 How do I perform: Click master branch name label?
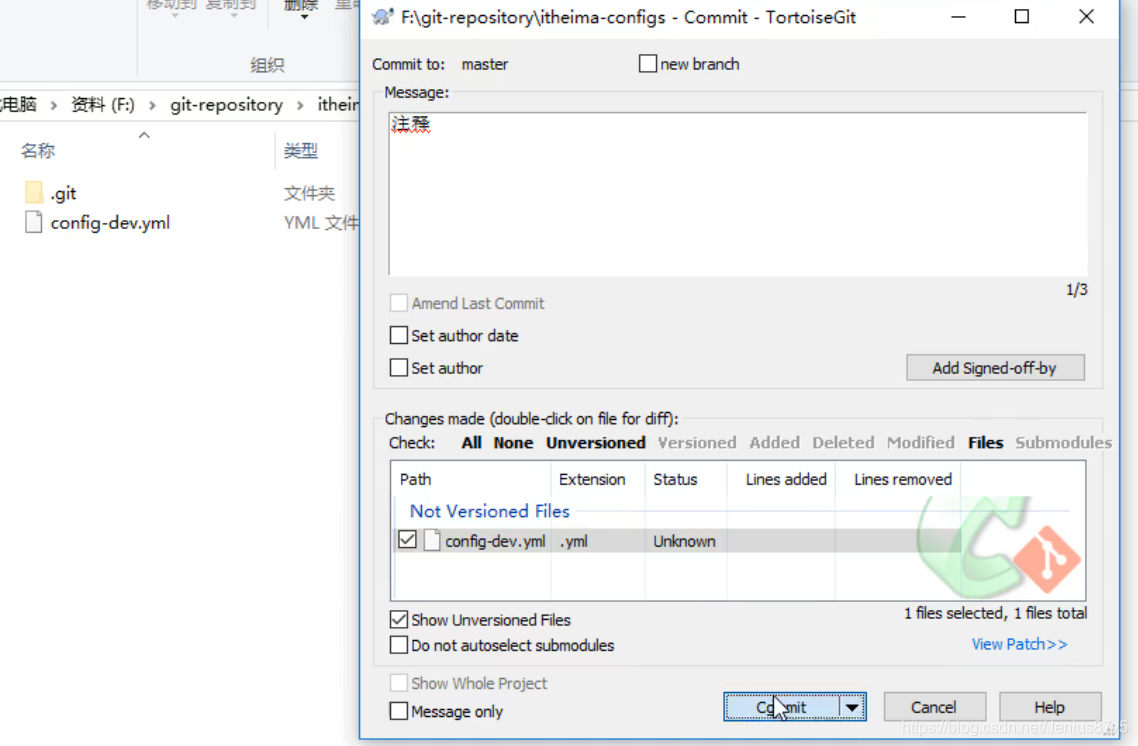485,64
